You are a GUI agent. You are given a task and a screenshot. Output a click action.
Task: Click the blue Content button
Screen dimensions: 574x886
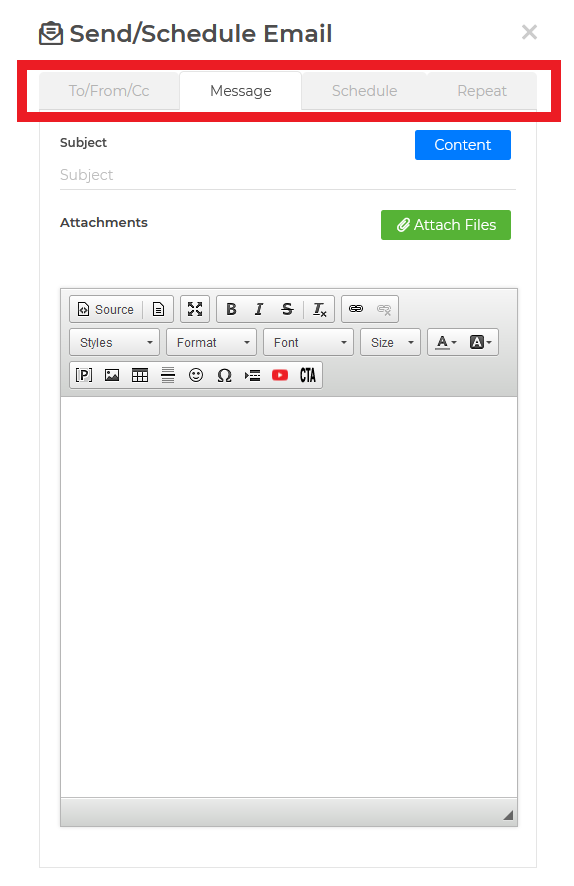point(463,145)
